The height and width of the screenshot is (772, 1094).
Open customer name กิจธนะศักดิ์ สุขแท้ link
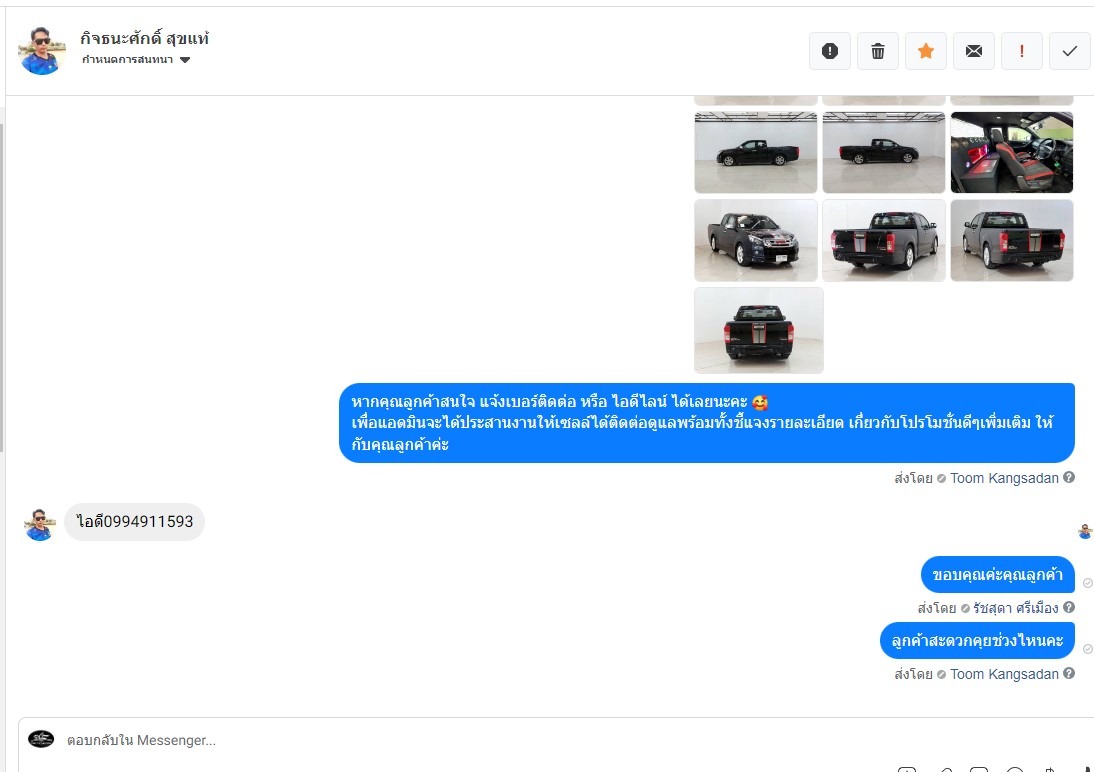pyautogui.click(x=144, y=38)
